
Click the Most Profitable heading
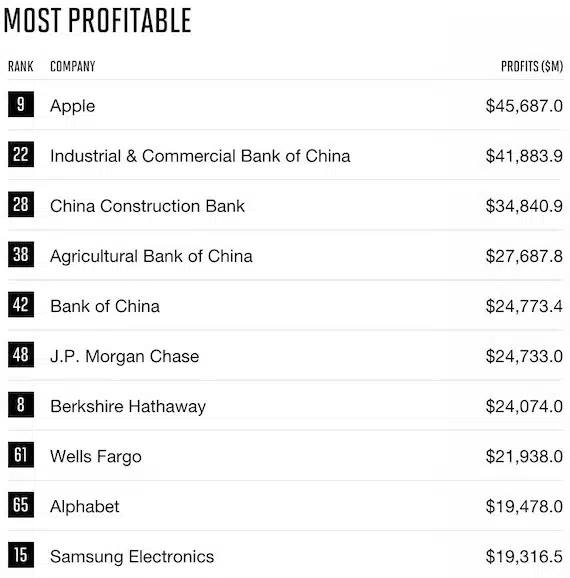pos(97,20)
